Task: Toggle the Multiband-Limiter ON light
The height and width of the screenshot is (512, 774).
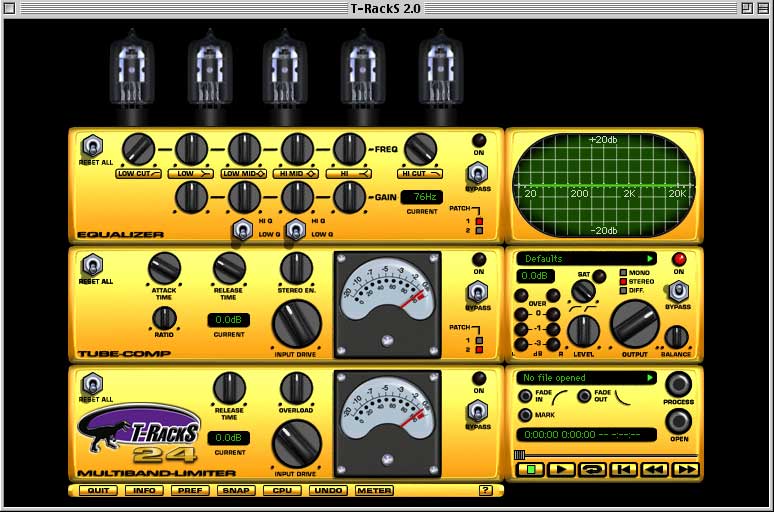Action: (479, 378)
